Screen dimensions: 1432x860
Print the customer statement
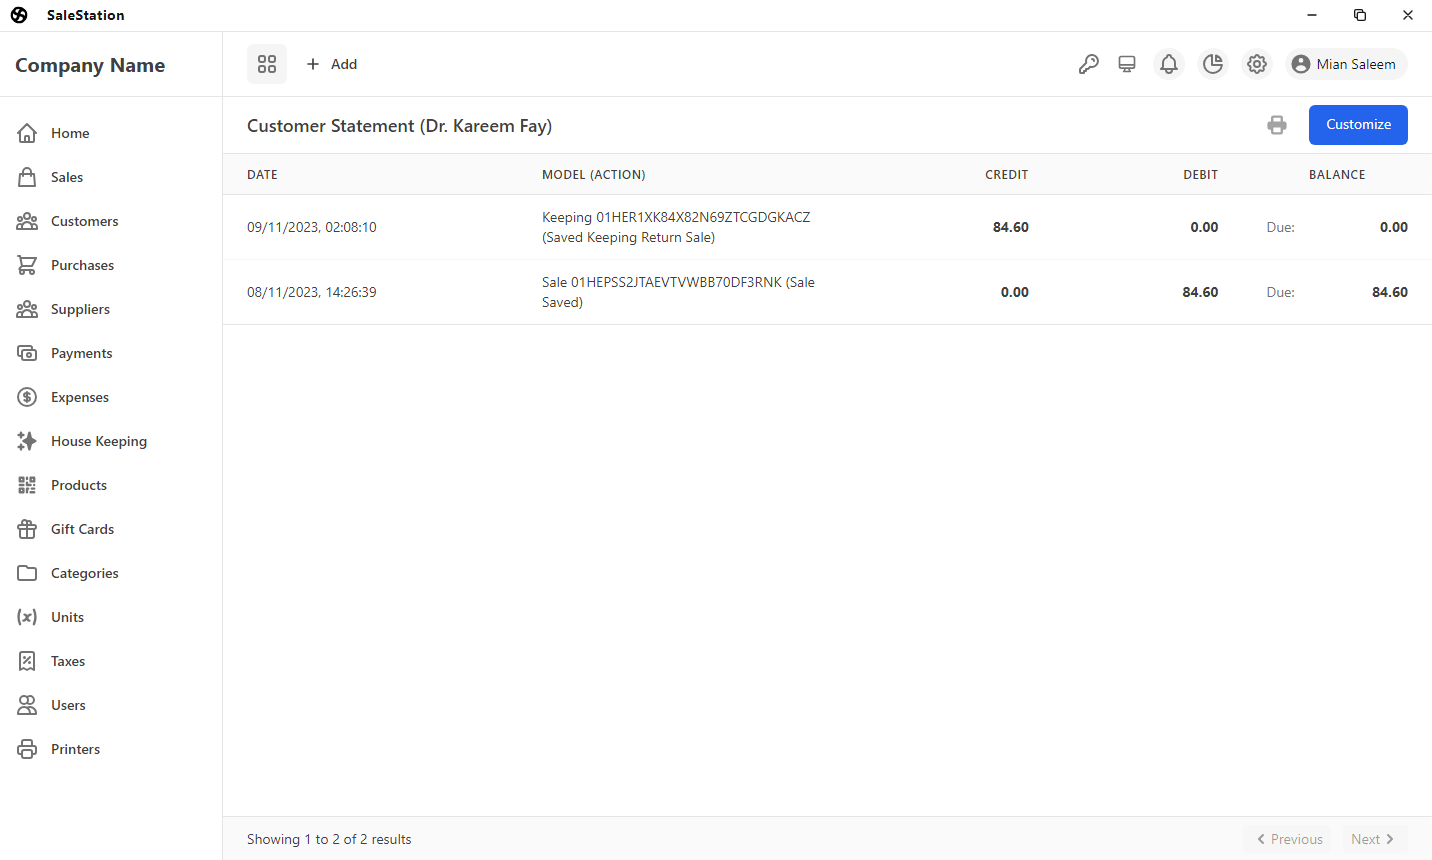point(1276,125)
